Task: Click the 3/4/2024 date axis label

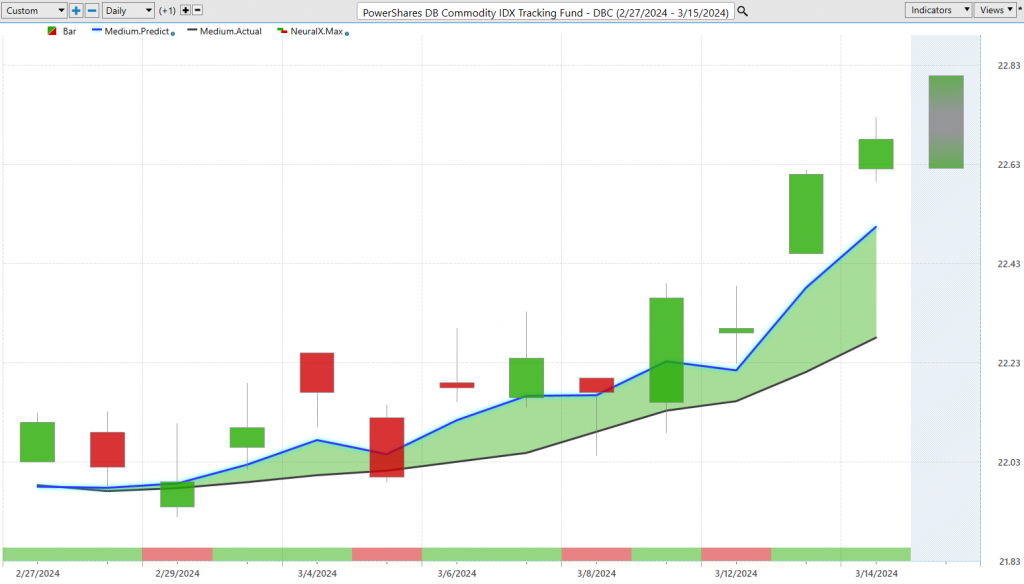Action: pos(317,574)
